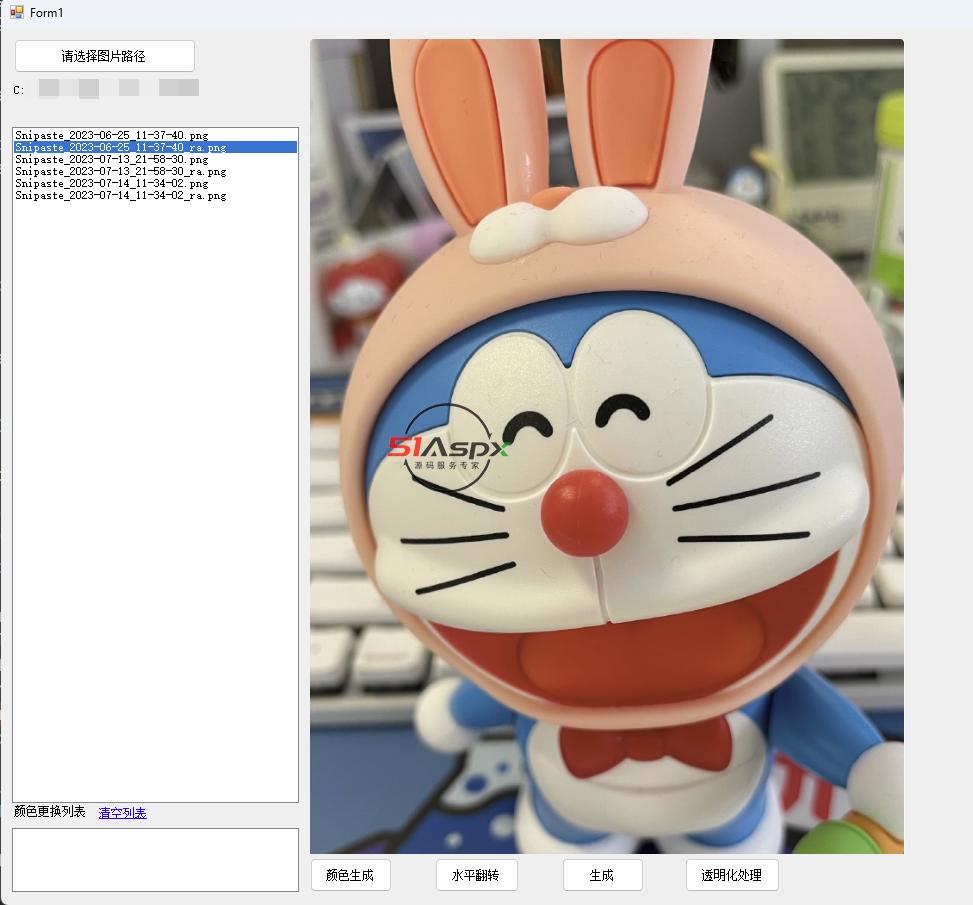Select Snipaste_2023-07-14_11-34-02_ra.png in the list
The image size is (973, 905).
[155, 196]
